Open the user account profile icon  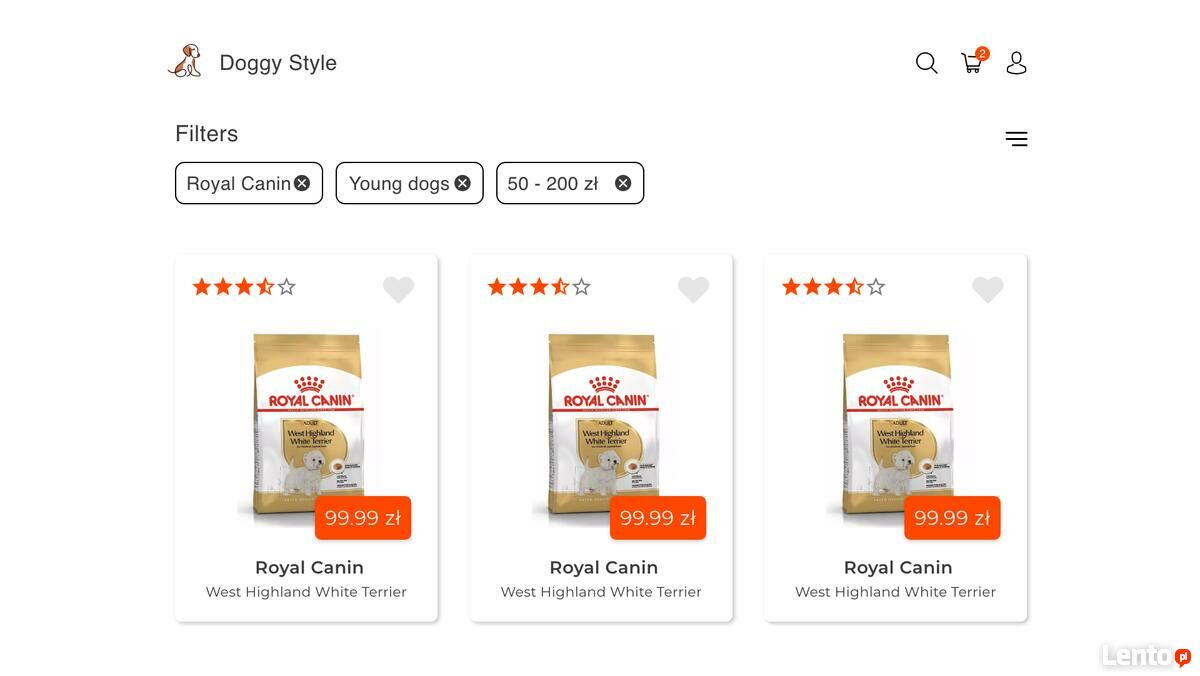[1016, 63]
